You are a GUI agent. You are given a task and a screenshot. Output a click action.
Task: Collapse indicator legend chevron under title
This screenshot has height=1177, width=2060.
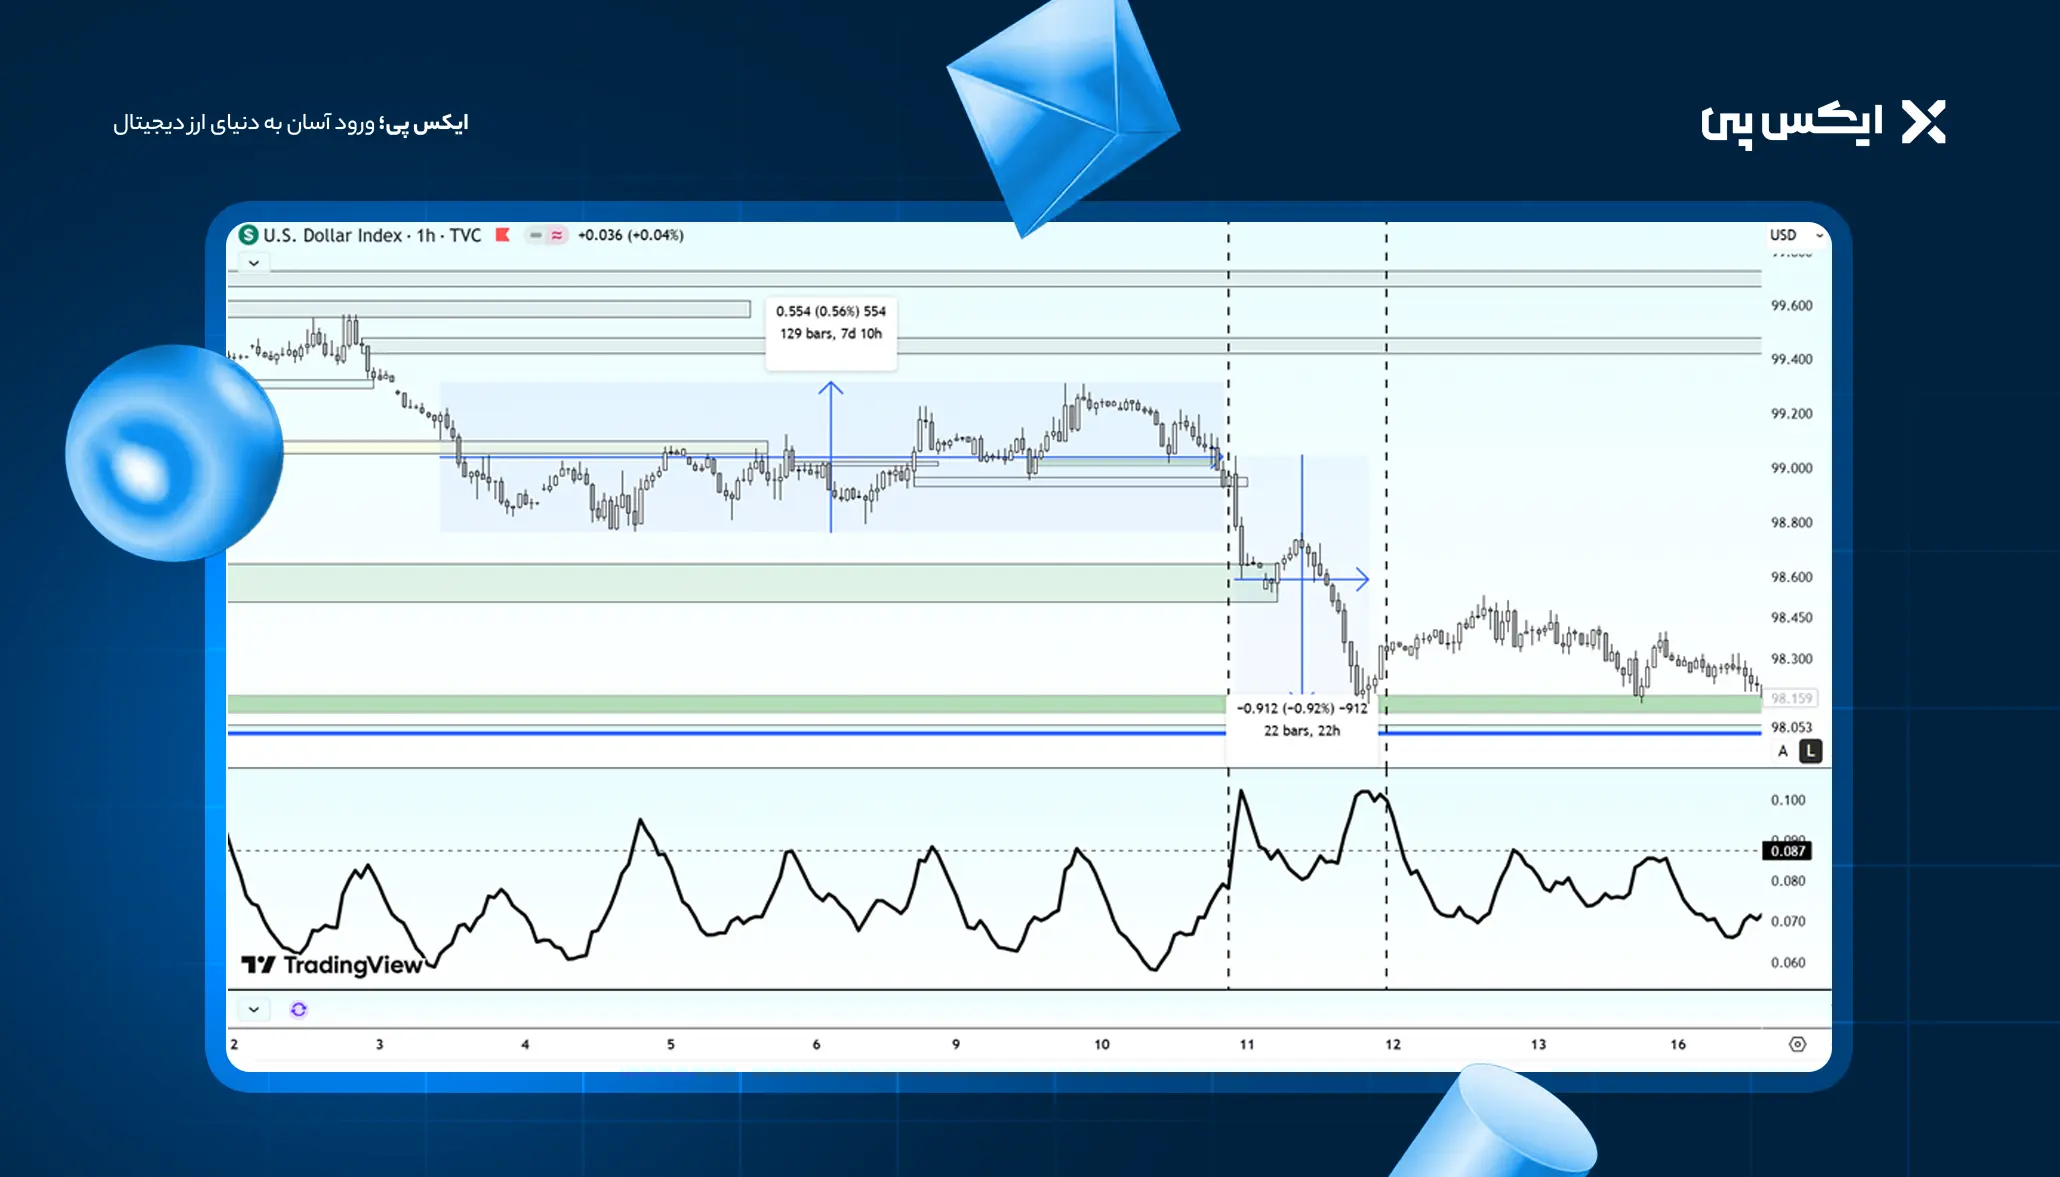tap(254, 263)
